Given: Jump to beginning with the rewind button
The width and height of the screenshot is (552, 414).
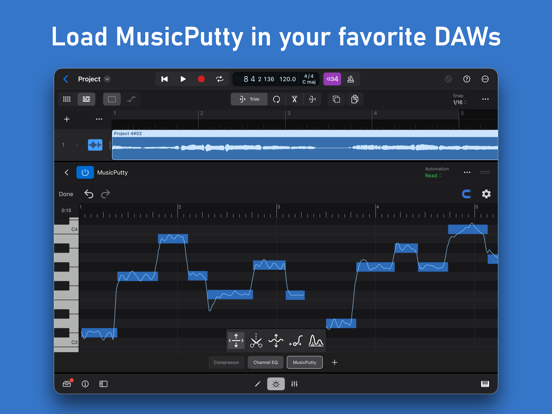Looking at the screenshot, I should pyautogui.click(x=164, y=79).
